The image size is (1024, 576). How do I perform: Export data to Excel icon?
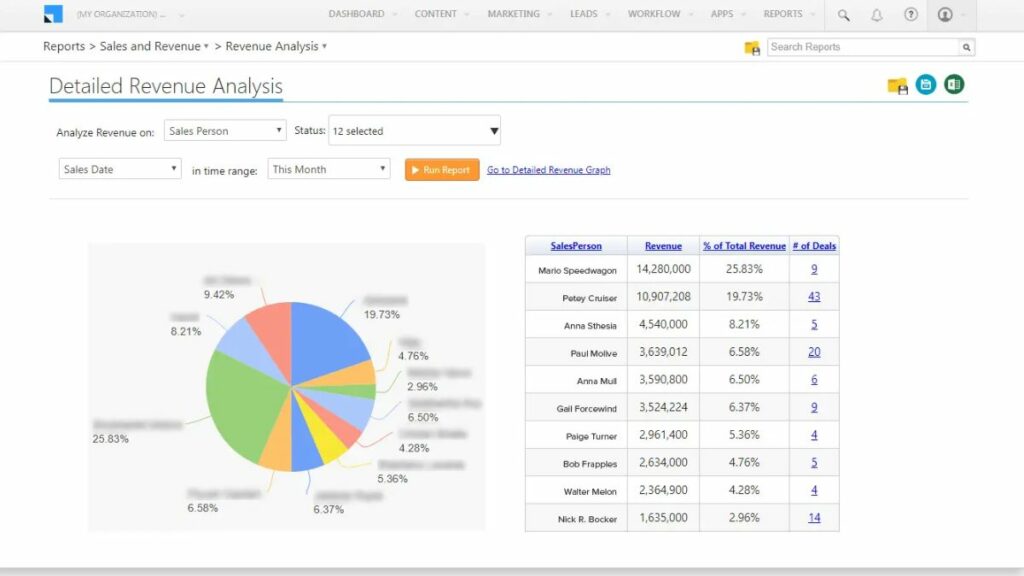953,85
